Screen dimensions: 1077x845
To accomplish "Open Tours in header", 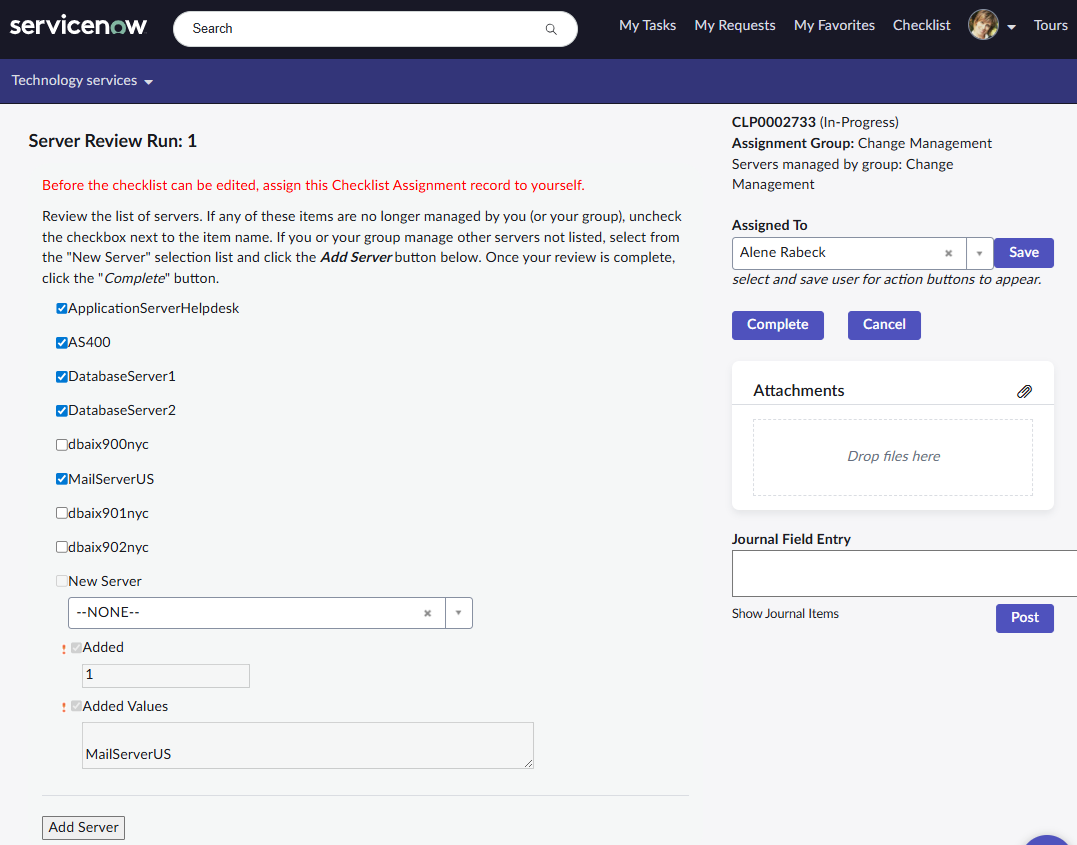I will pos(1050,25).
